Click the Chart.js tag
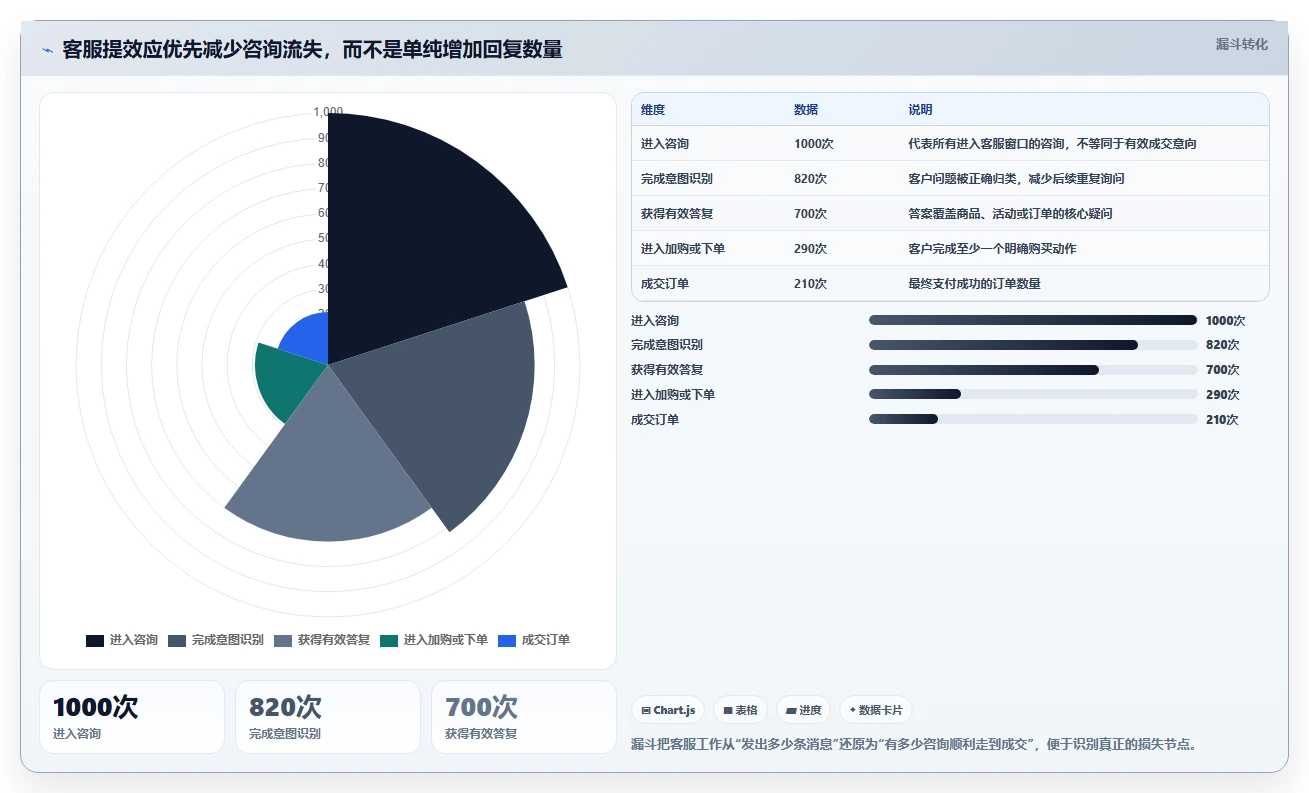 (x=668, y=710)
